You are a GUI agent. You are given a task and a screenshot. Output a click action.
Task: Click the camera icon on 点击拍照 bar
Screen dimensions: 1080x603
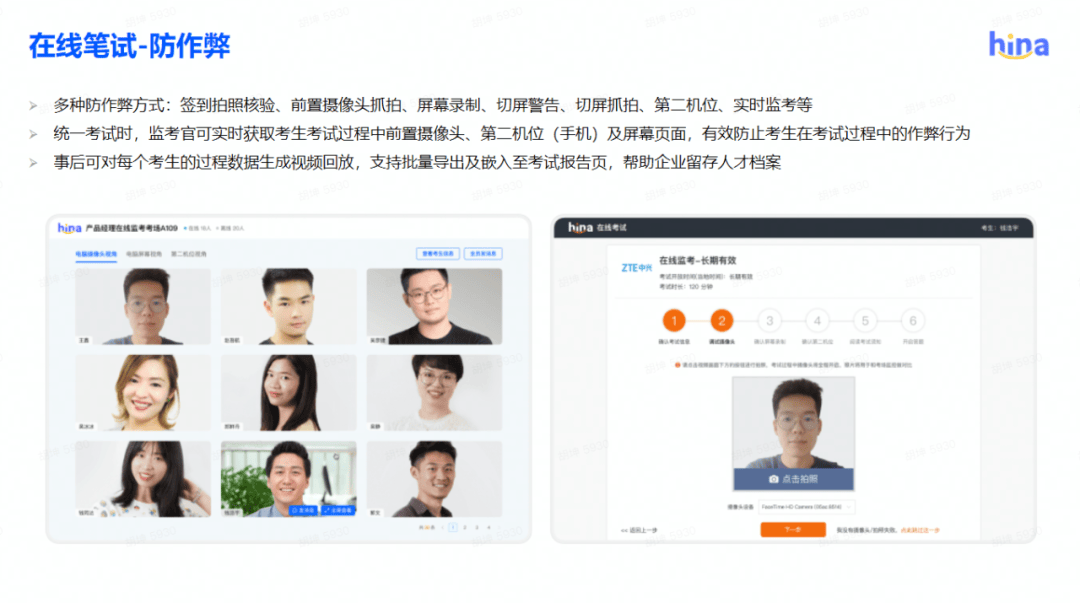coord(773,479)
